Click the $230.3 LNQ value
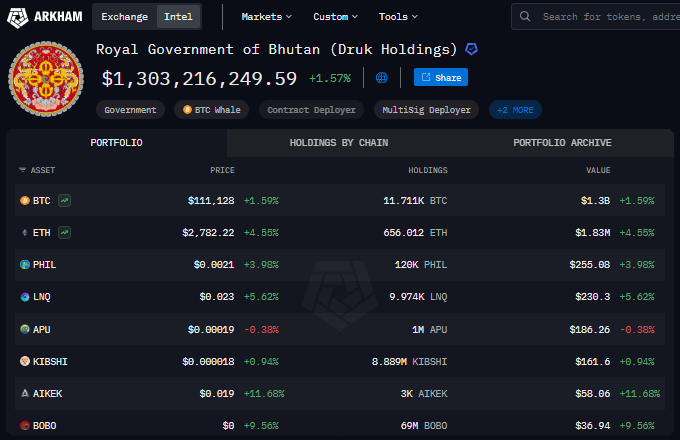Viewport: 680px width, 440px height. point(592,297)
